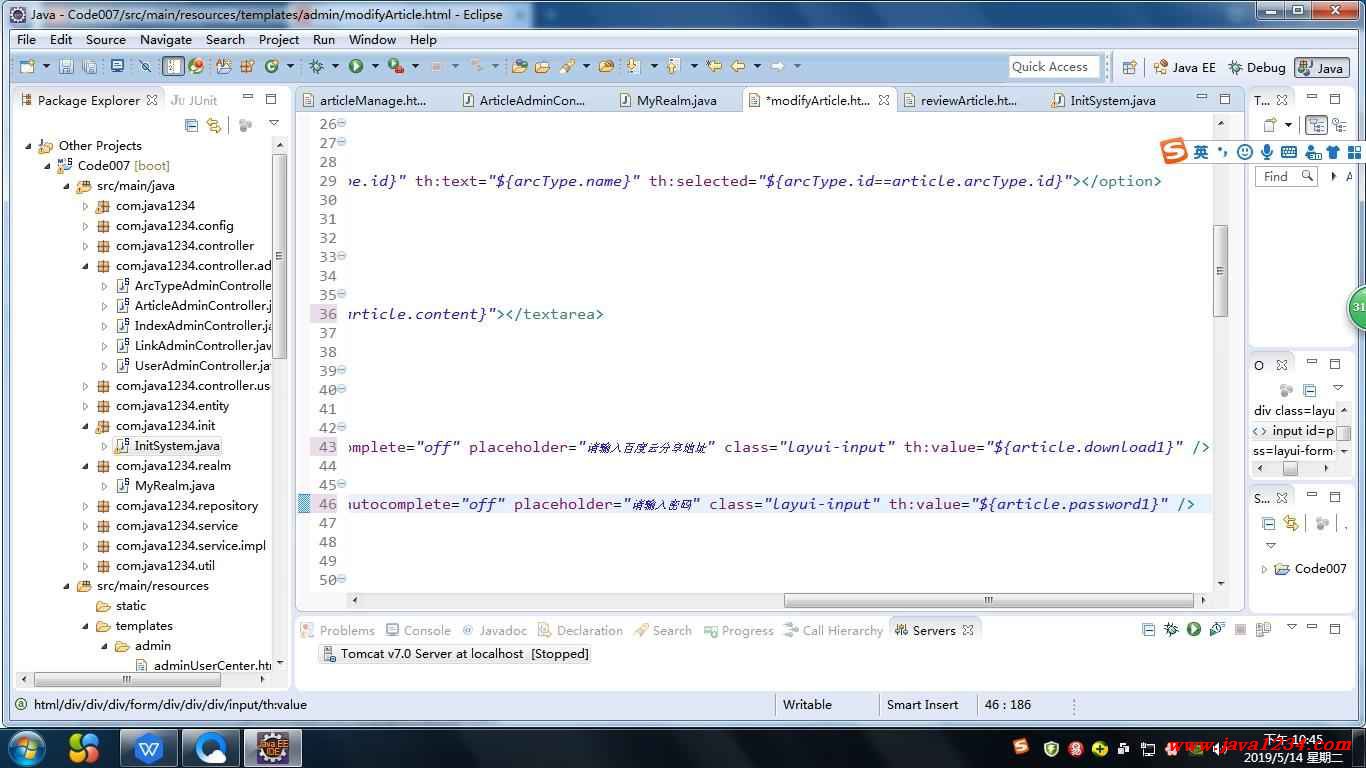Toggle the highlighted categorized view button in Task List
The height and width of the screenshot is (768, 1366).
point(1317,125)
